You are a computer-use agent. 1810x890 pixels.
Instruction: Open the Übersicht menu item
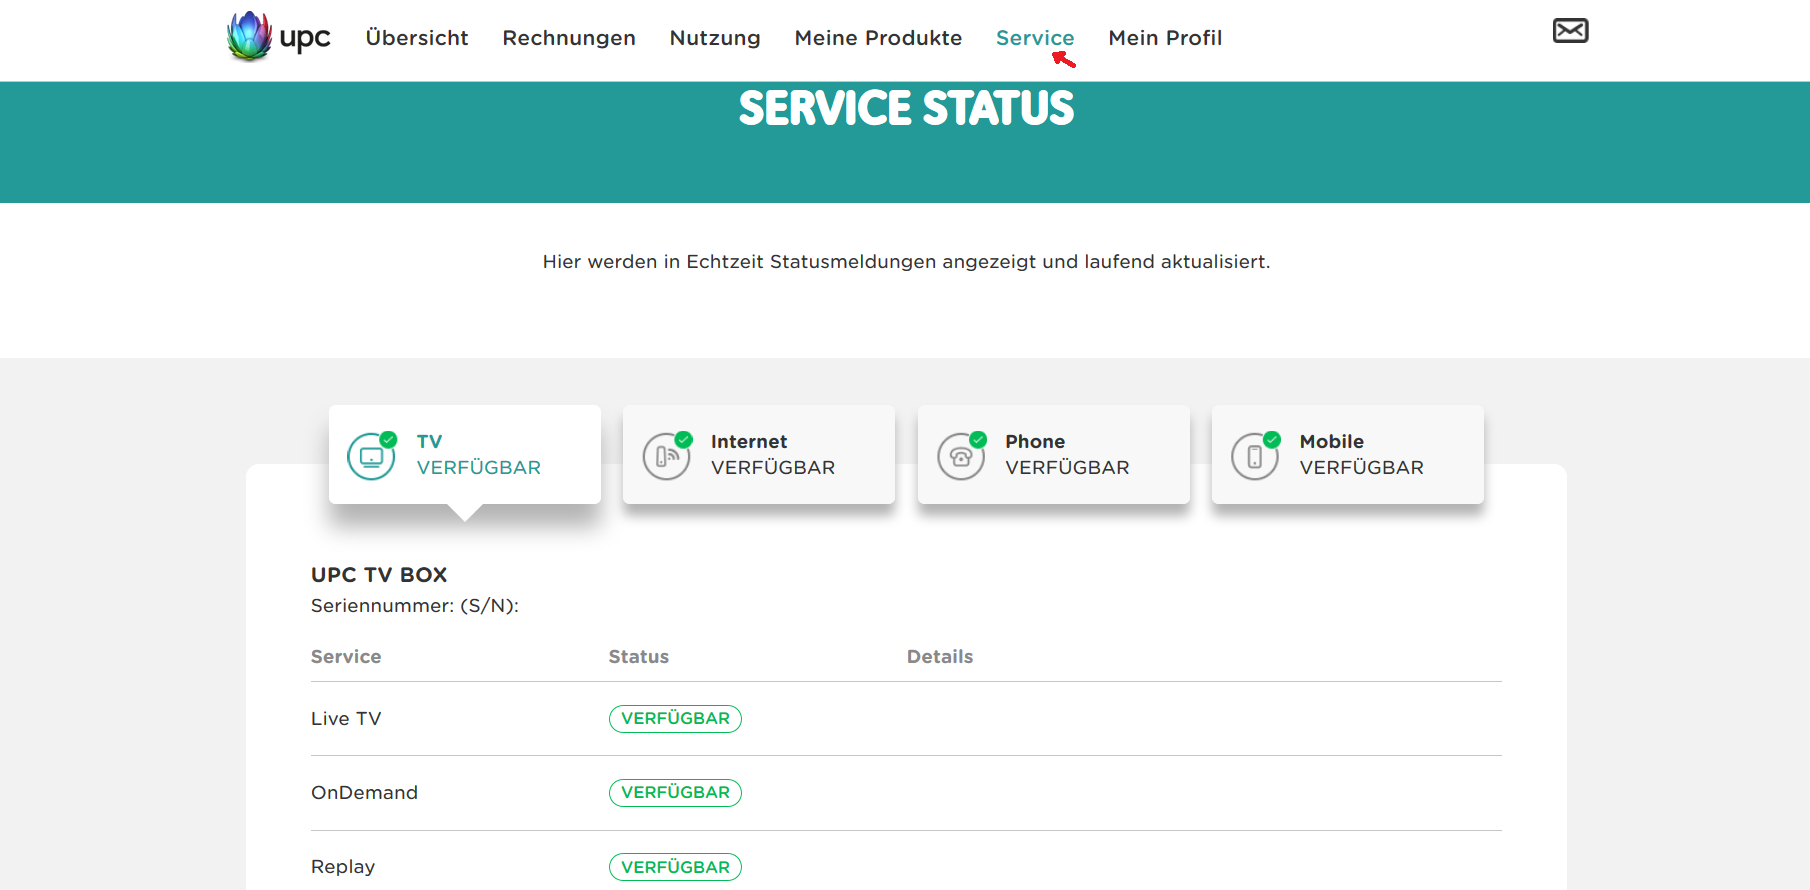pyautogui.click(x=417, y=38)
